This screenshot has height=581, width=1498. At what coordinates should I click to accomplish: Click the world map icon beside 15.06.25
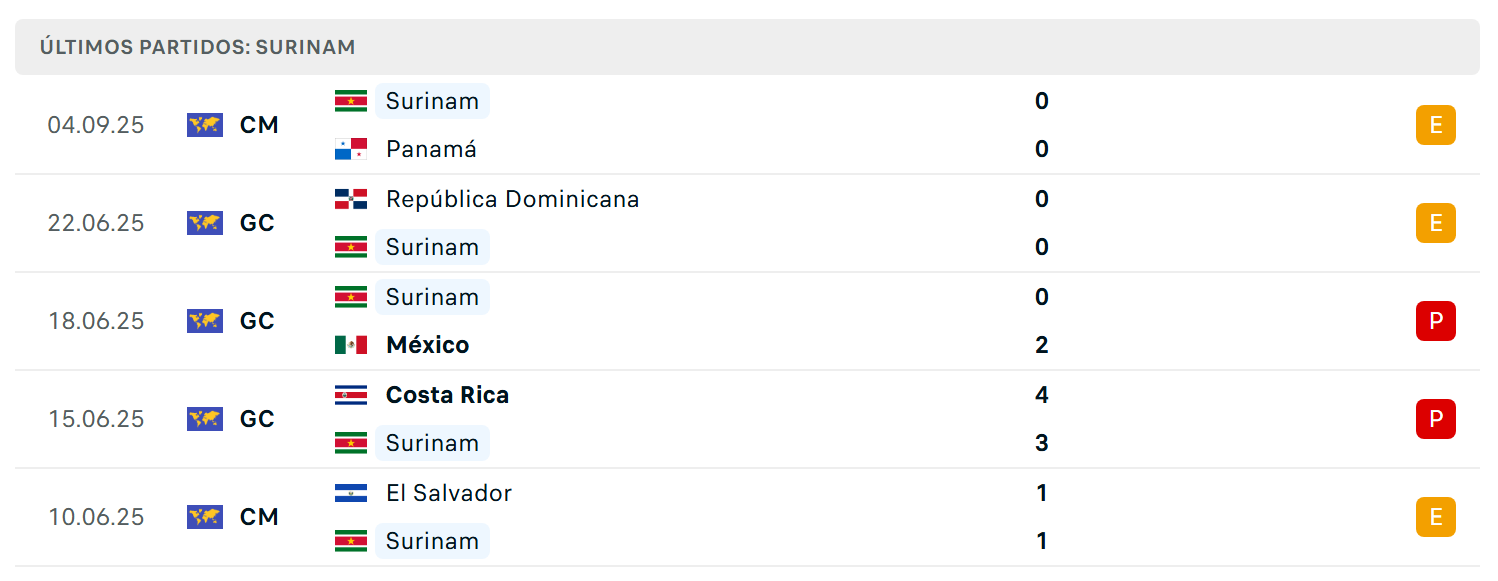205,419
